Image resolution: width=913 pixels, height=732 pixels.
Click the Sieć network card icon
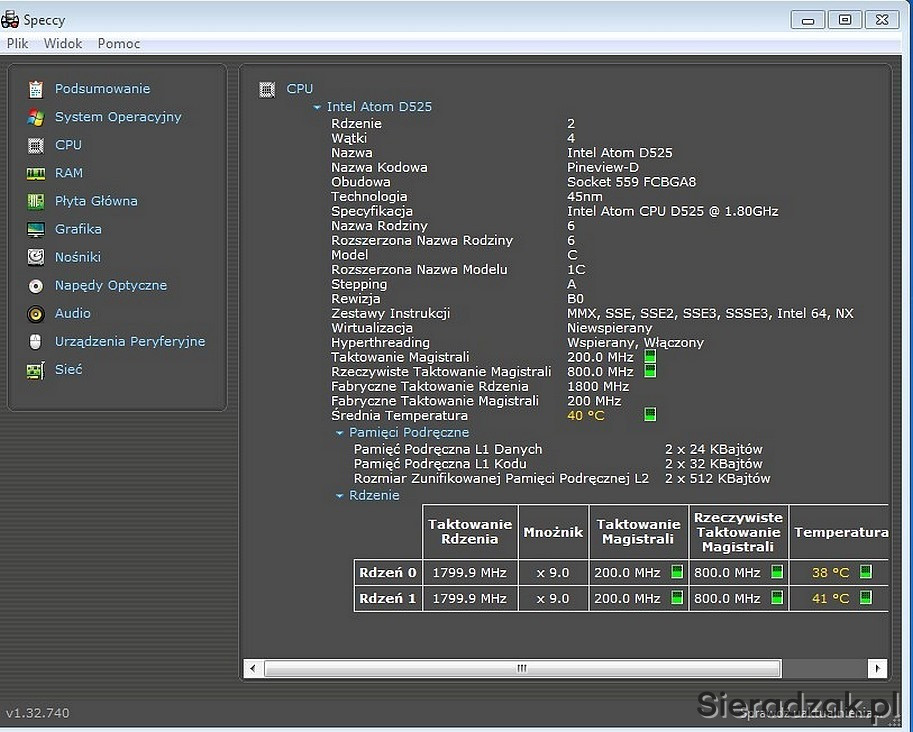click(x=36, y=370)
